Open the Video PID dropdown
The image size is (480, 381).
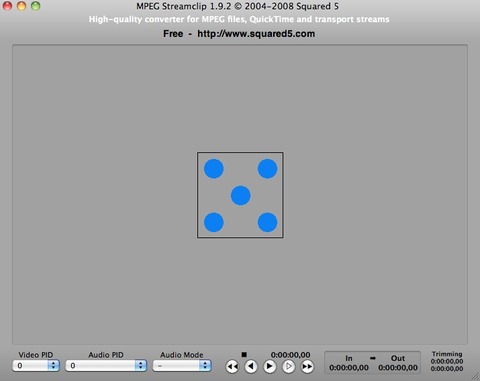pos(36,366)
